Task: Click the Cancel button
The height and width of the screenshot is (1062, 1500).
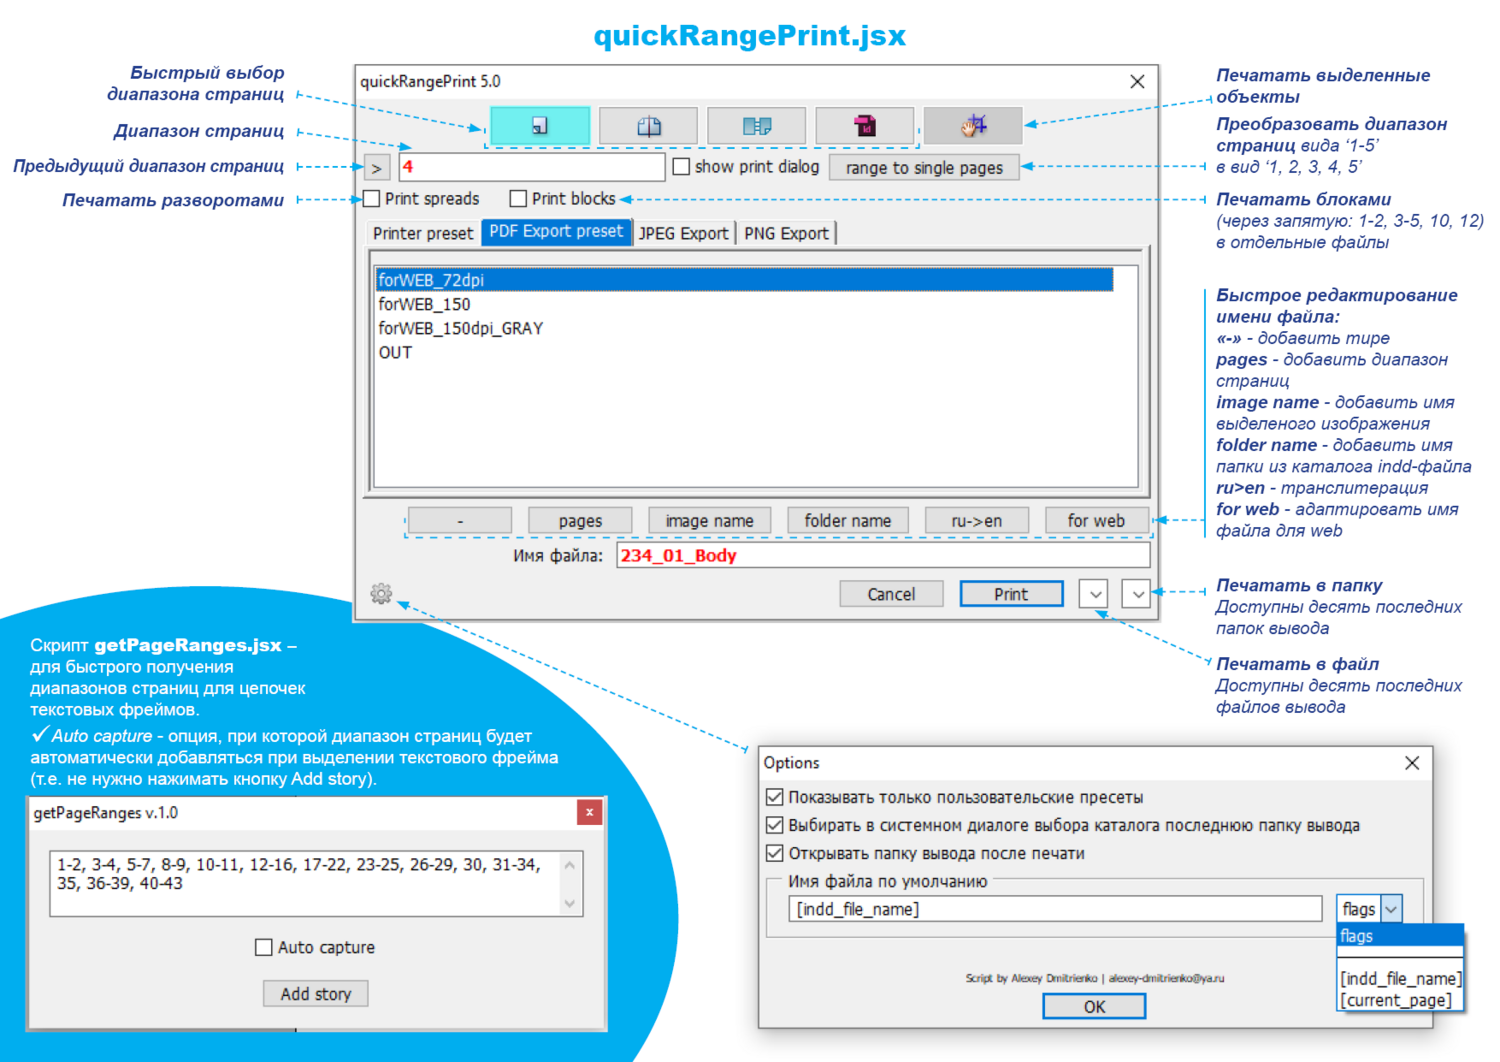Action: (891, 594)
